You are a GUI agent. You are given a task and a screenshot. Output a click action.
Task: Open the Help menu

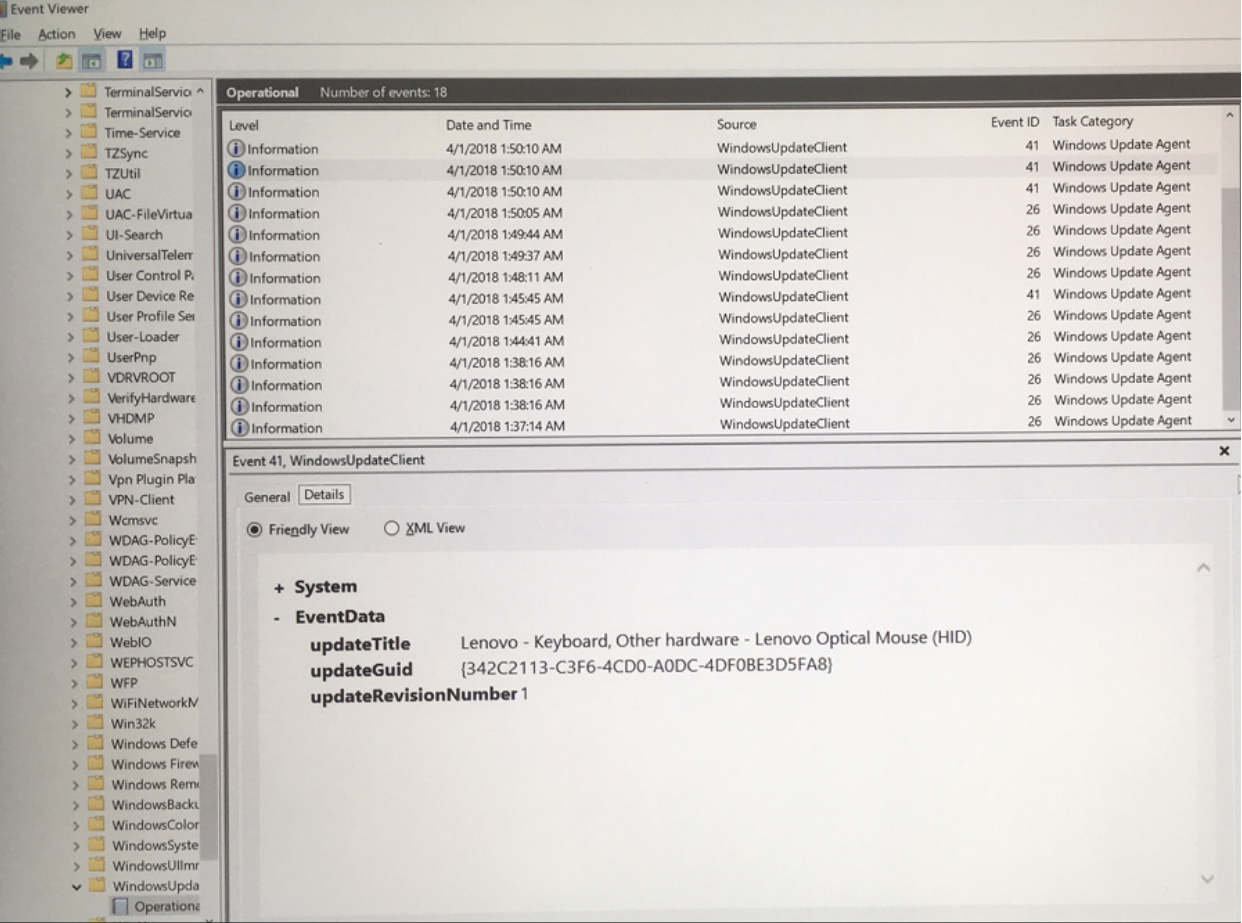coord(152,33)
